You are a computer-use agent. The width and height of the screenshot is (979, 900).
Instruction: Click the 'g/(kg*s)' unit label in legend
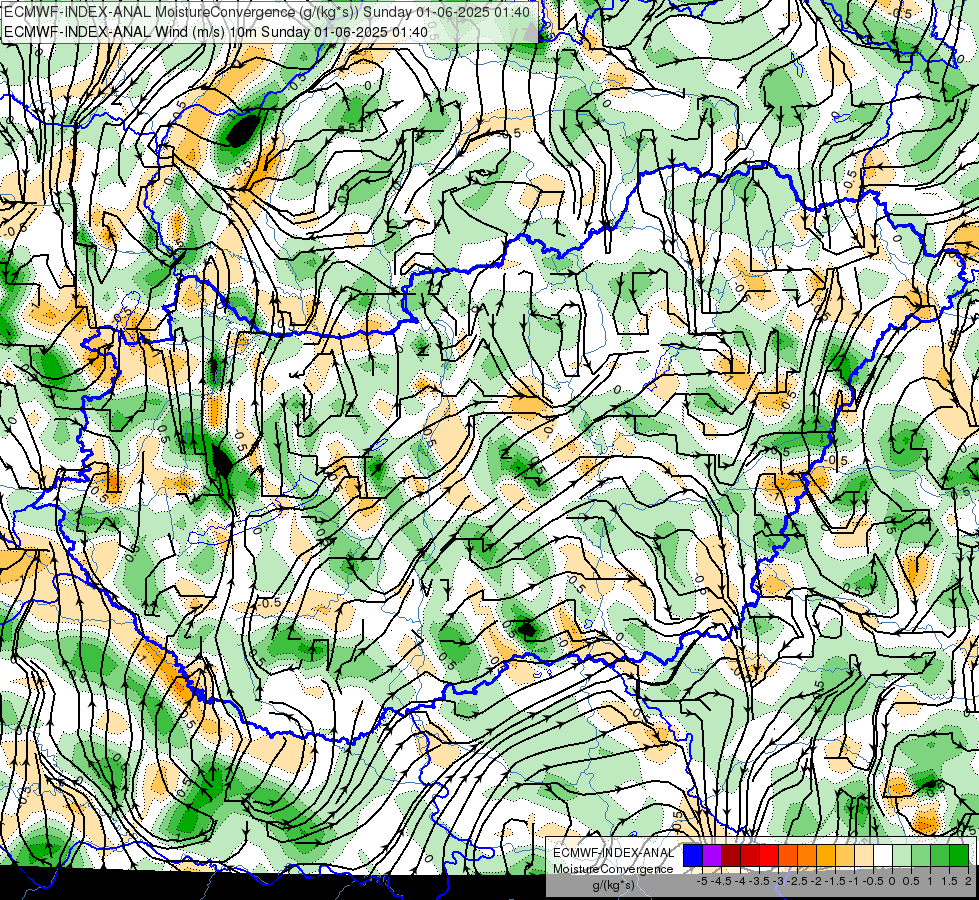613,886
